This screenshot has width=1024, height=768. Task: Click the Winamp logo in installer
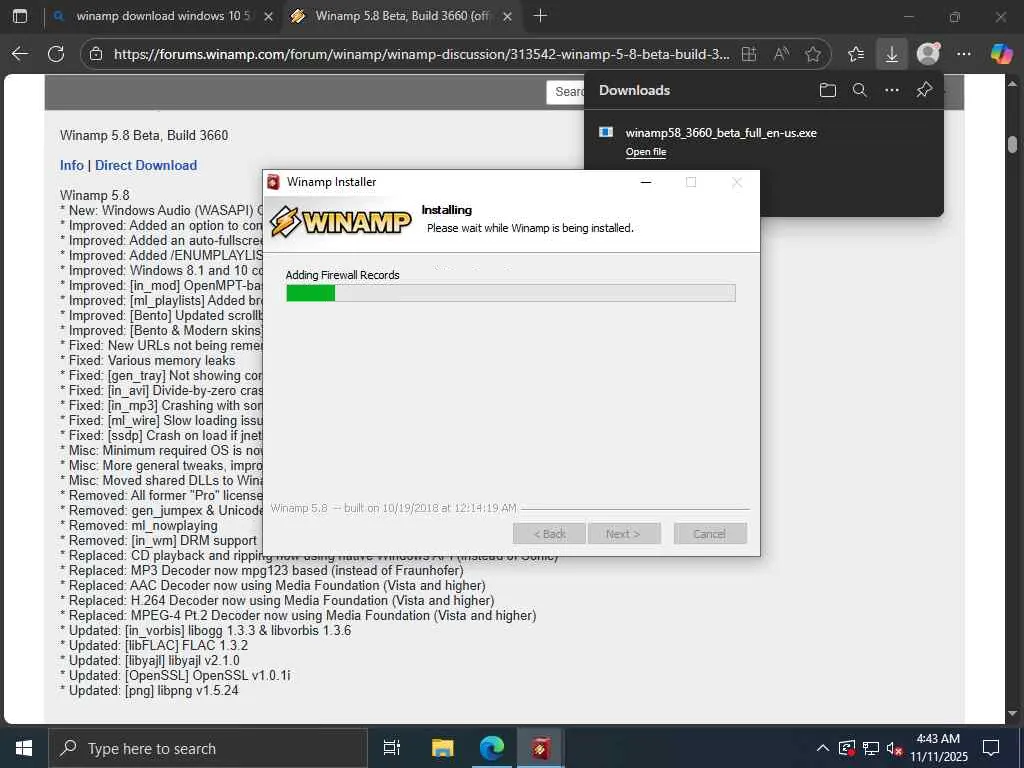click(342, 221)
